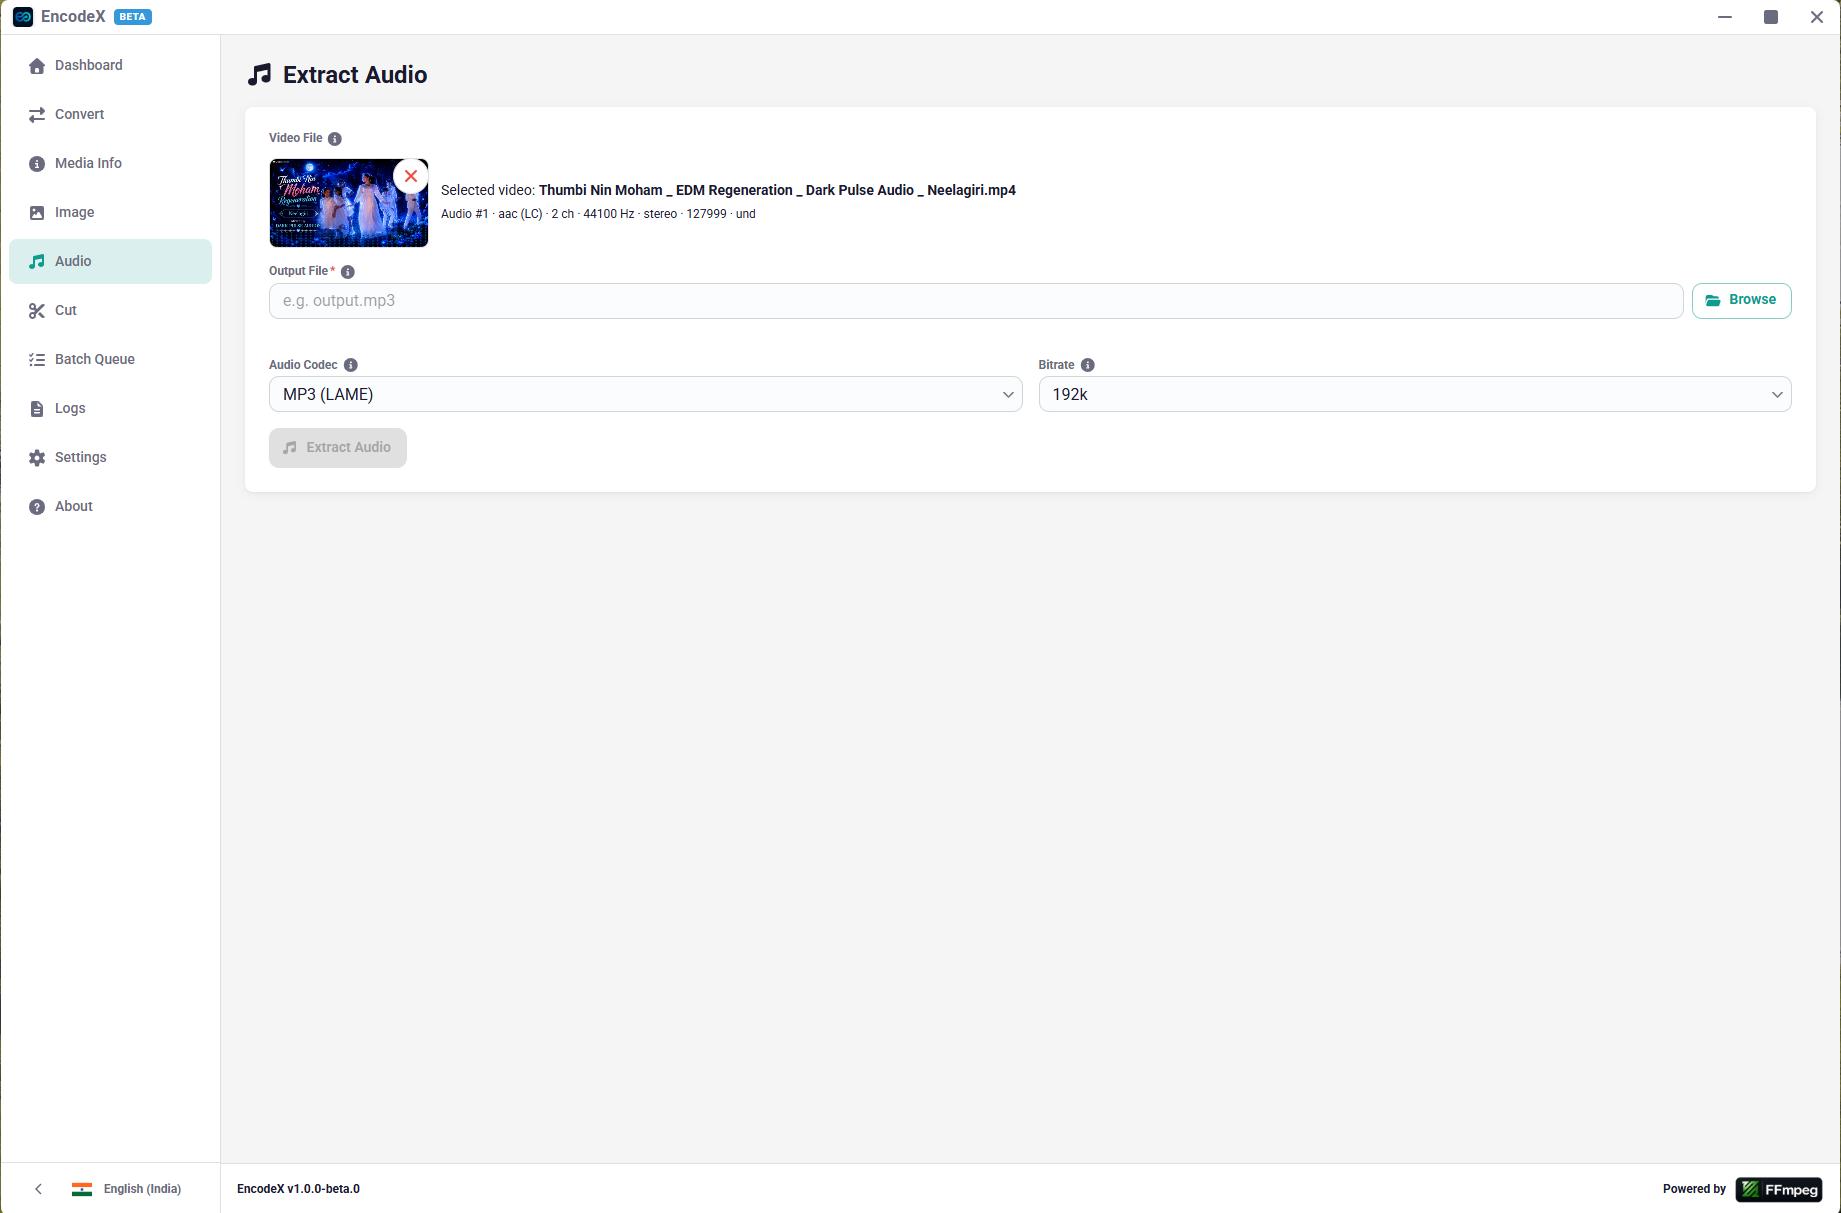This screenshot has height=1213, width=1841.
Task: Click the info icon next to Video File
Action: pyautogui.click(x=335, y=139)
